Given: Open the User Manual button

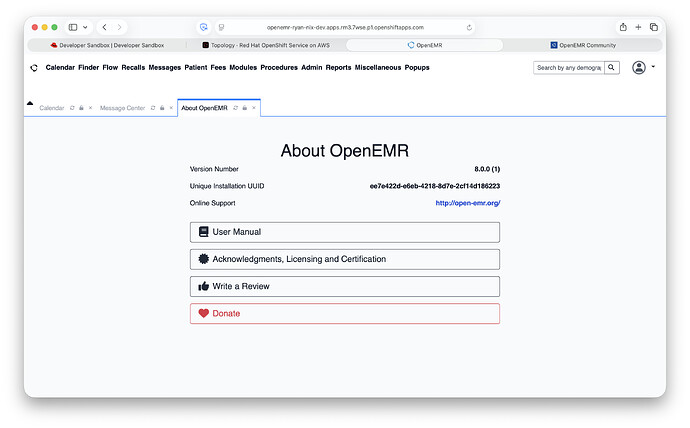Looking at the screenshot, I should click(345, 232).
